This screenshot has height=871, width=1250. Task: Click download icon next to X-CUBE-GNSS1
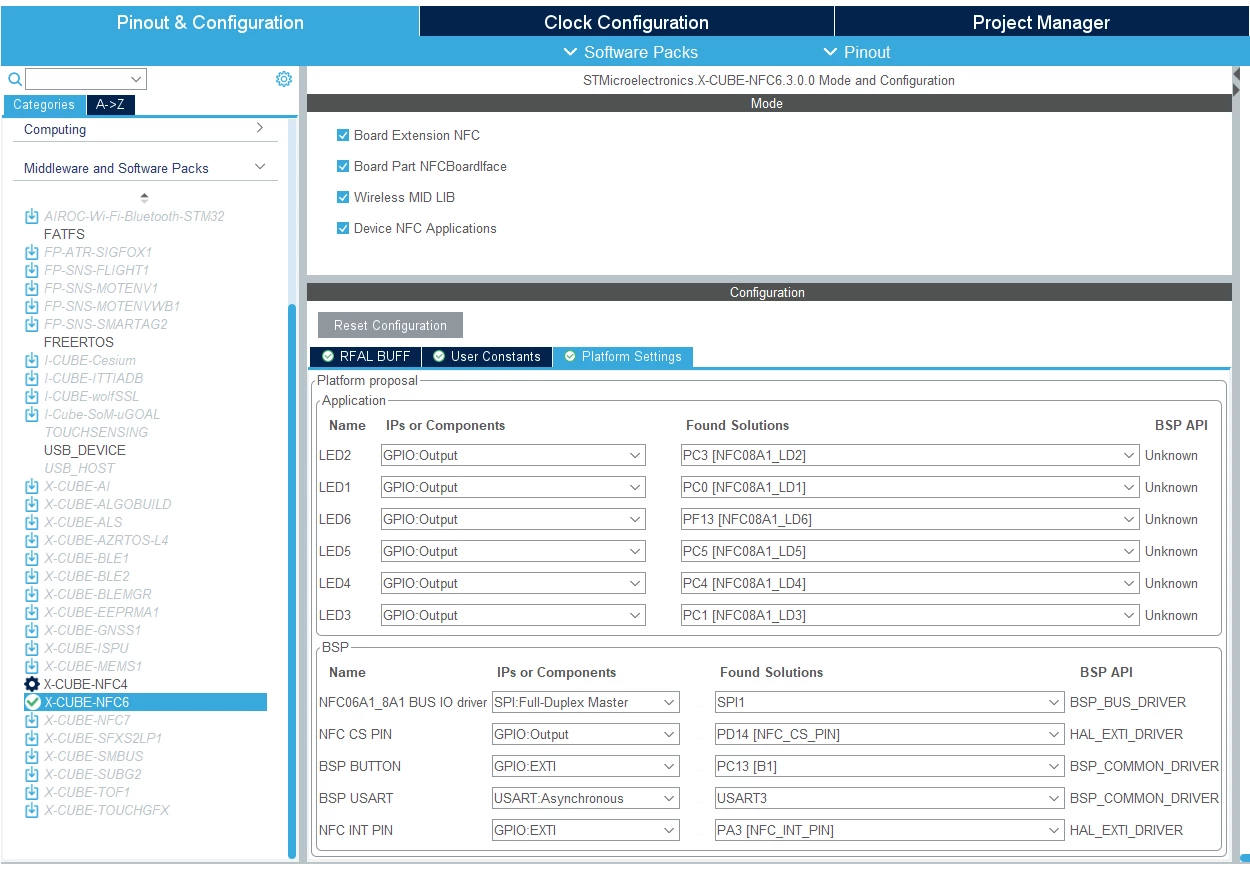click(x=32, y=630)
